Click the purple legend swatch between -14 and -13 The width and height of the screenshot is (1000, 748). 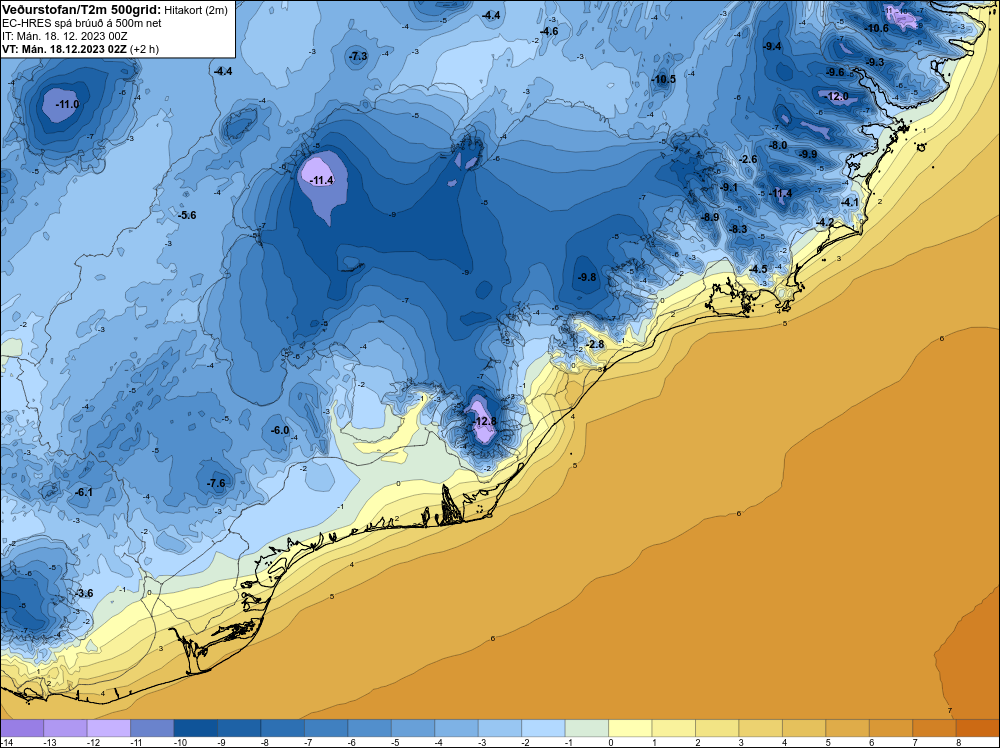[22, 728]
